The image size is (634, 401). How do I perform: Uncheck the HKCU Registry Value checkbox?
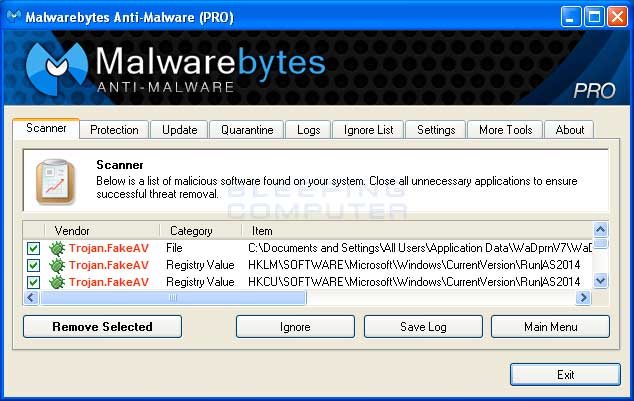pyautogui.click(x=34, y=282)
